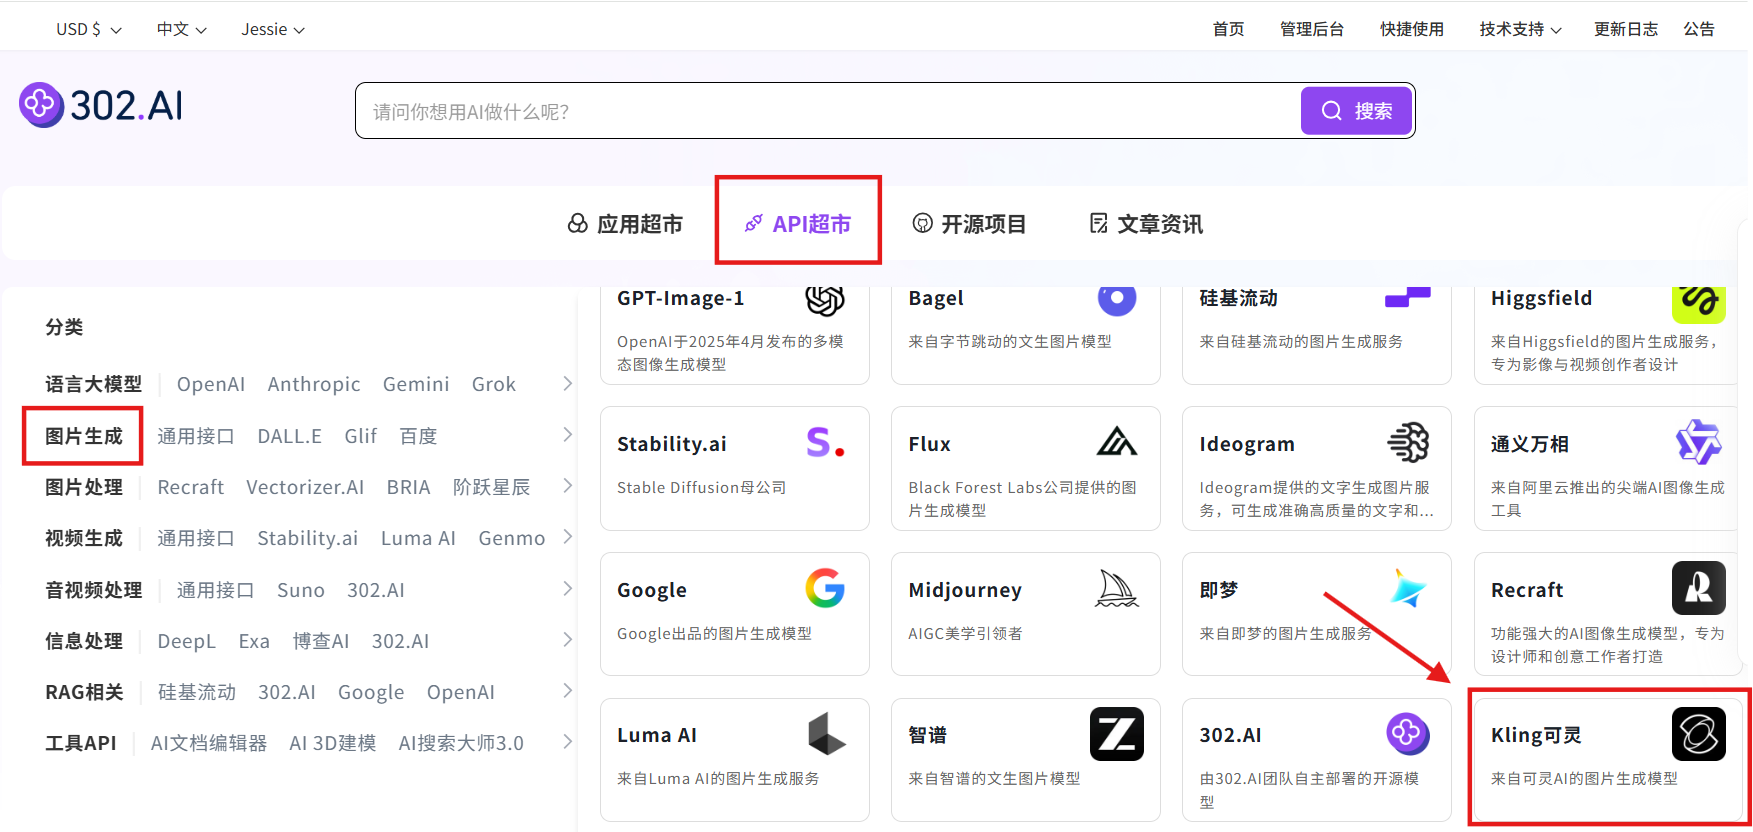This screenshot has width=1753, height=832.
Task: Click the Gemini link
Action: [x=416, y=384]
